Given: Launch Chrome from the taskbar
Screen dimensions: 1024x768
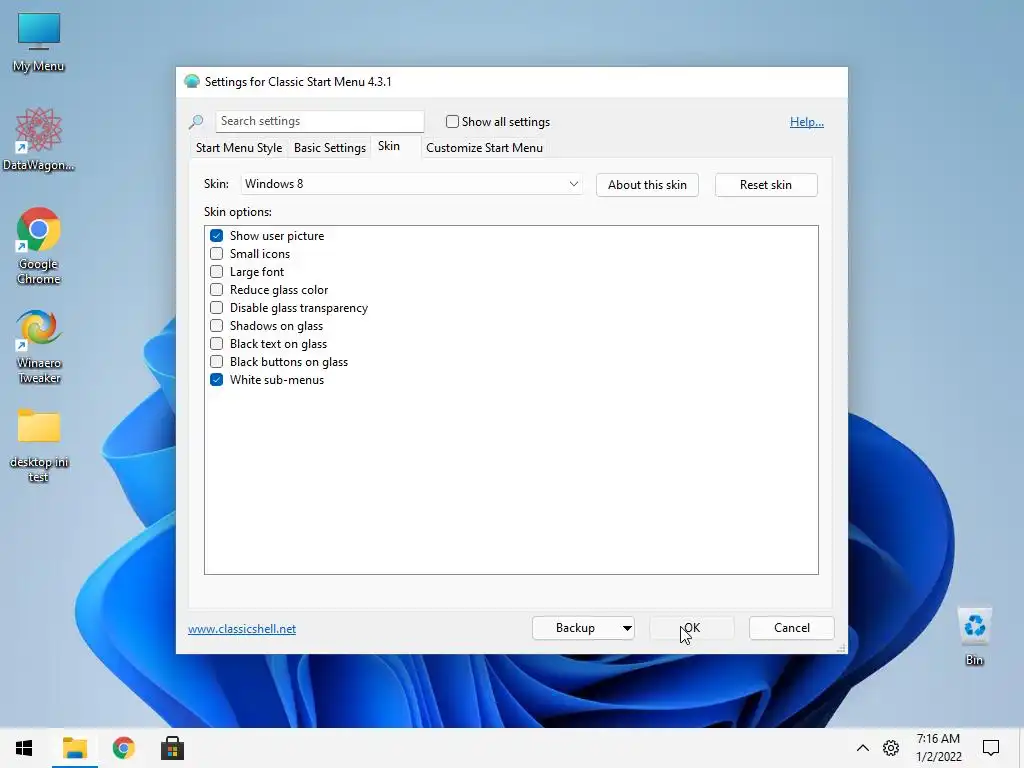Looking at the screenshot, I should pos(123,748).
